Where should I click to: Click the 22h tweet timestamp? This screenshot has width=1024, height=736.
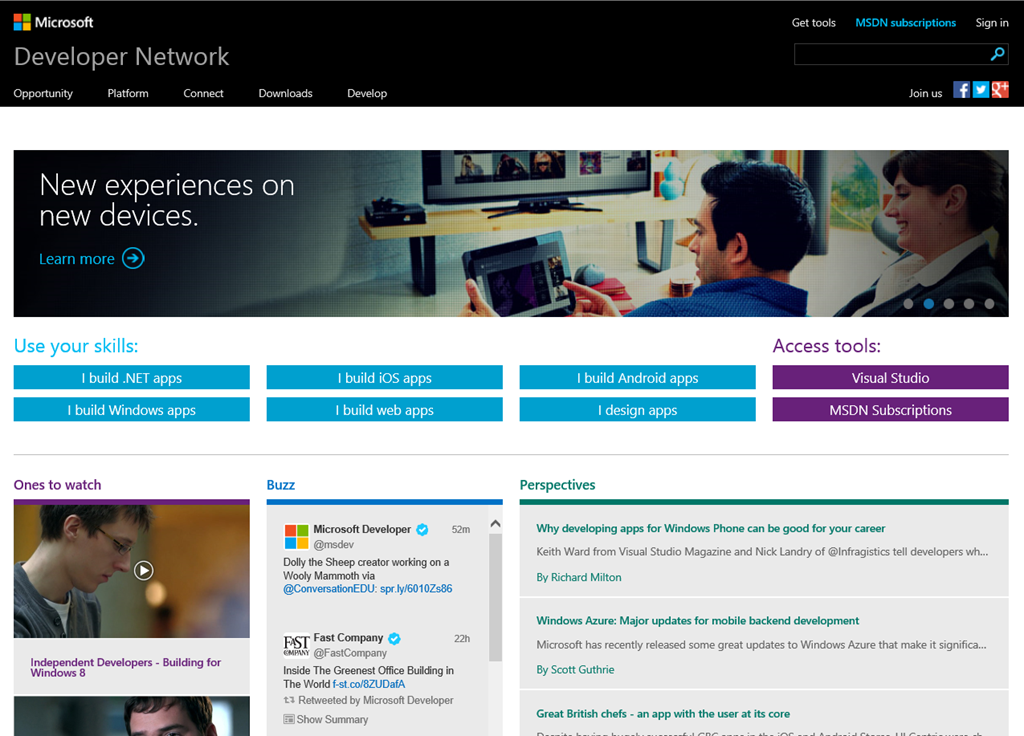click(462, 639)
